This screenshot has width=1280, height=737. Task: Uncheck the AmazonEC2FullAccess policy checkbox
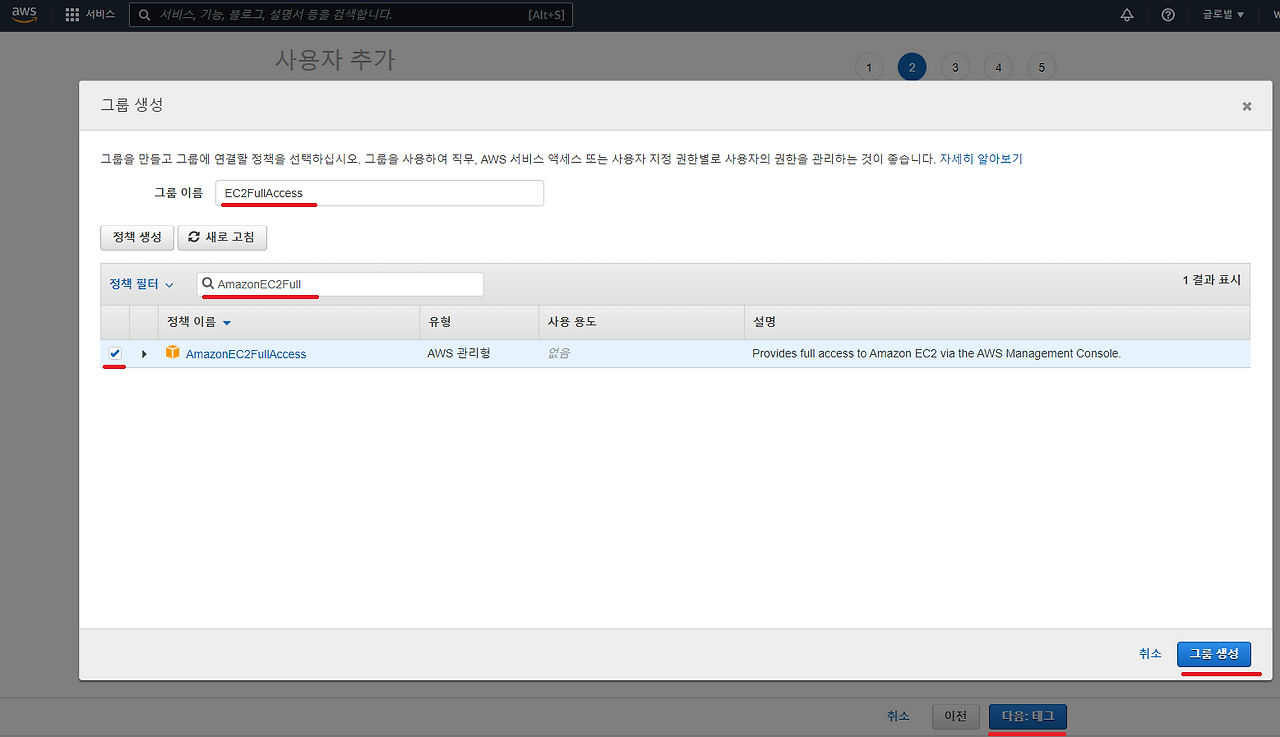coord(115,353)
